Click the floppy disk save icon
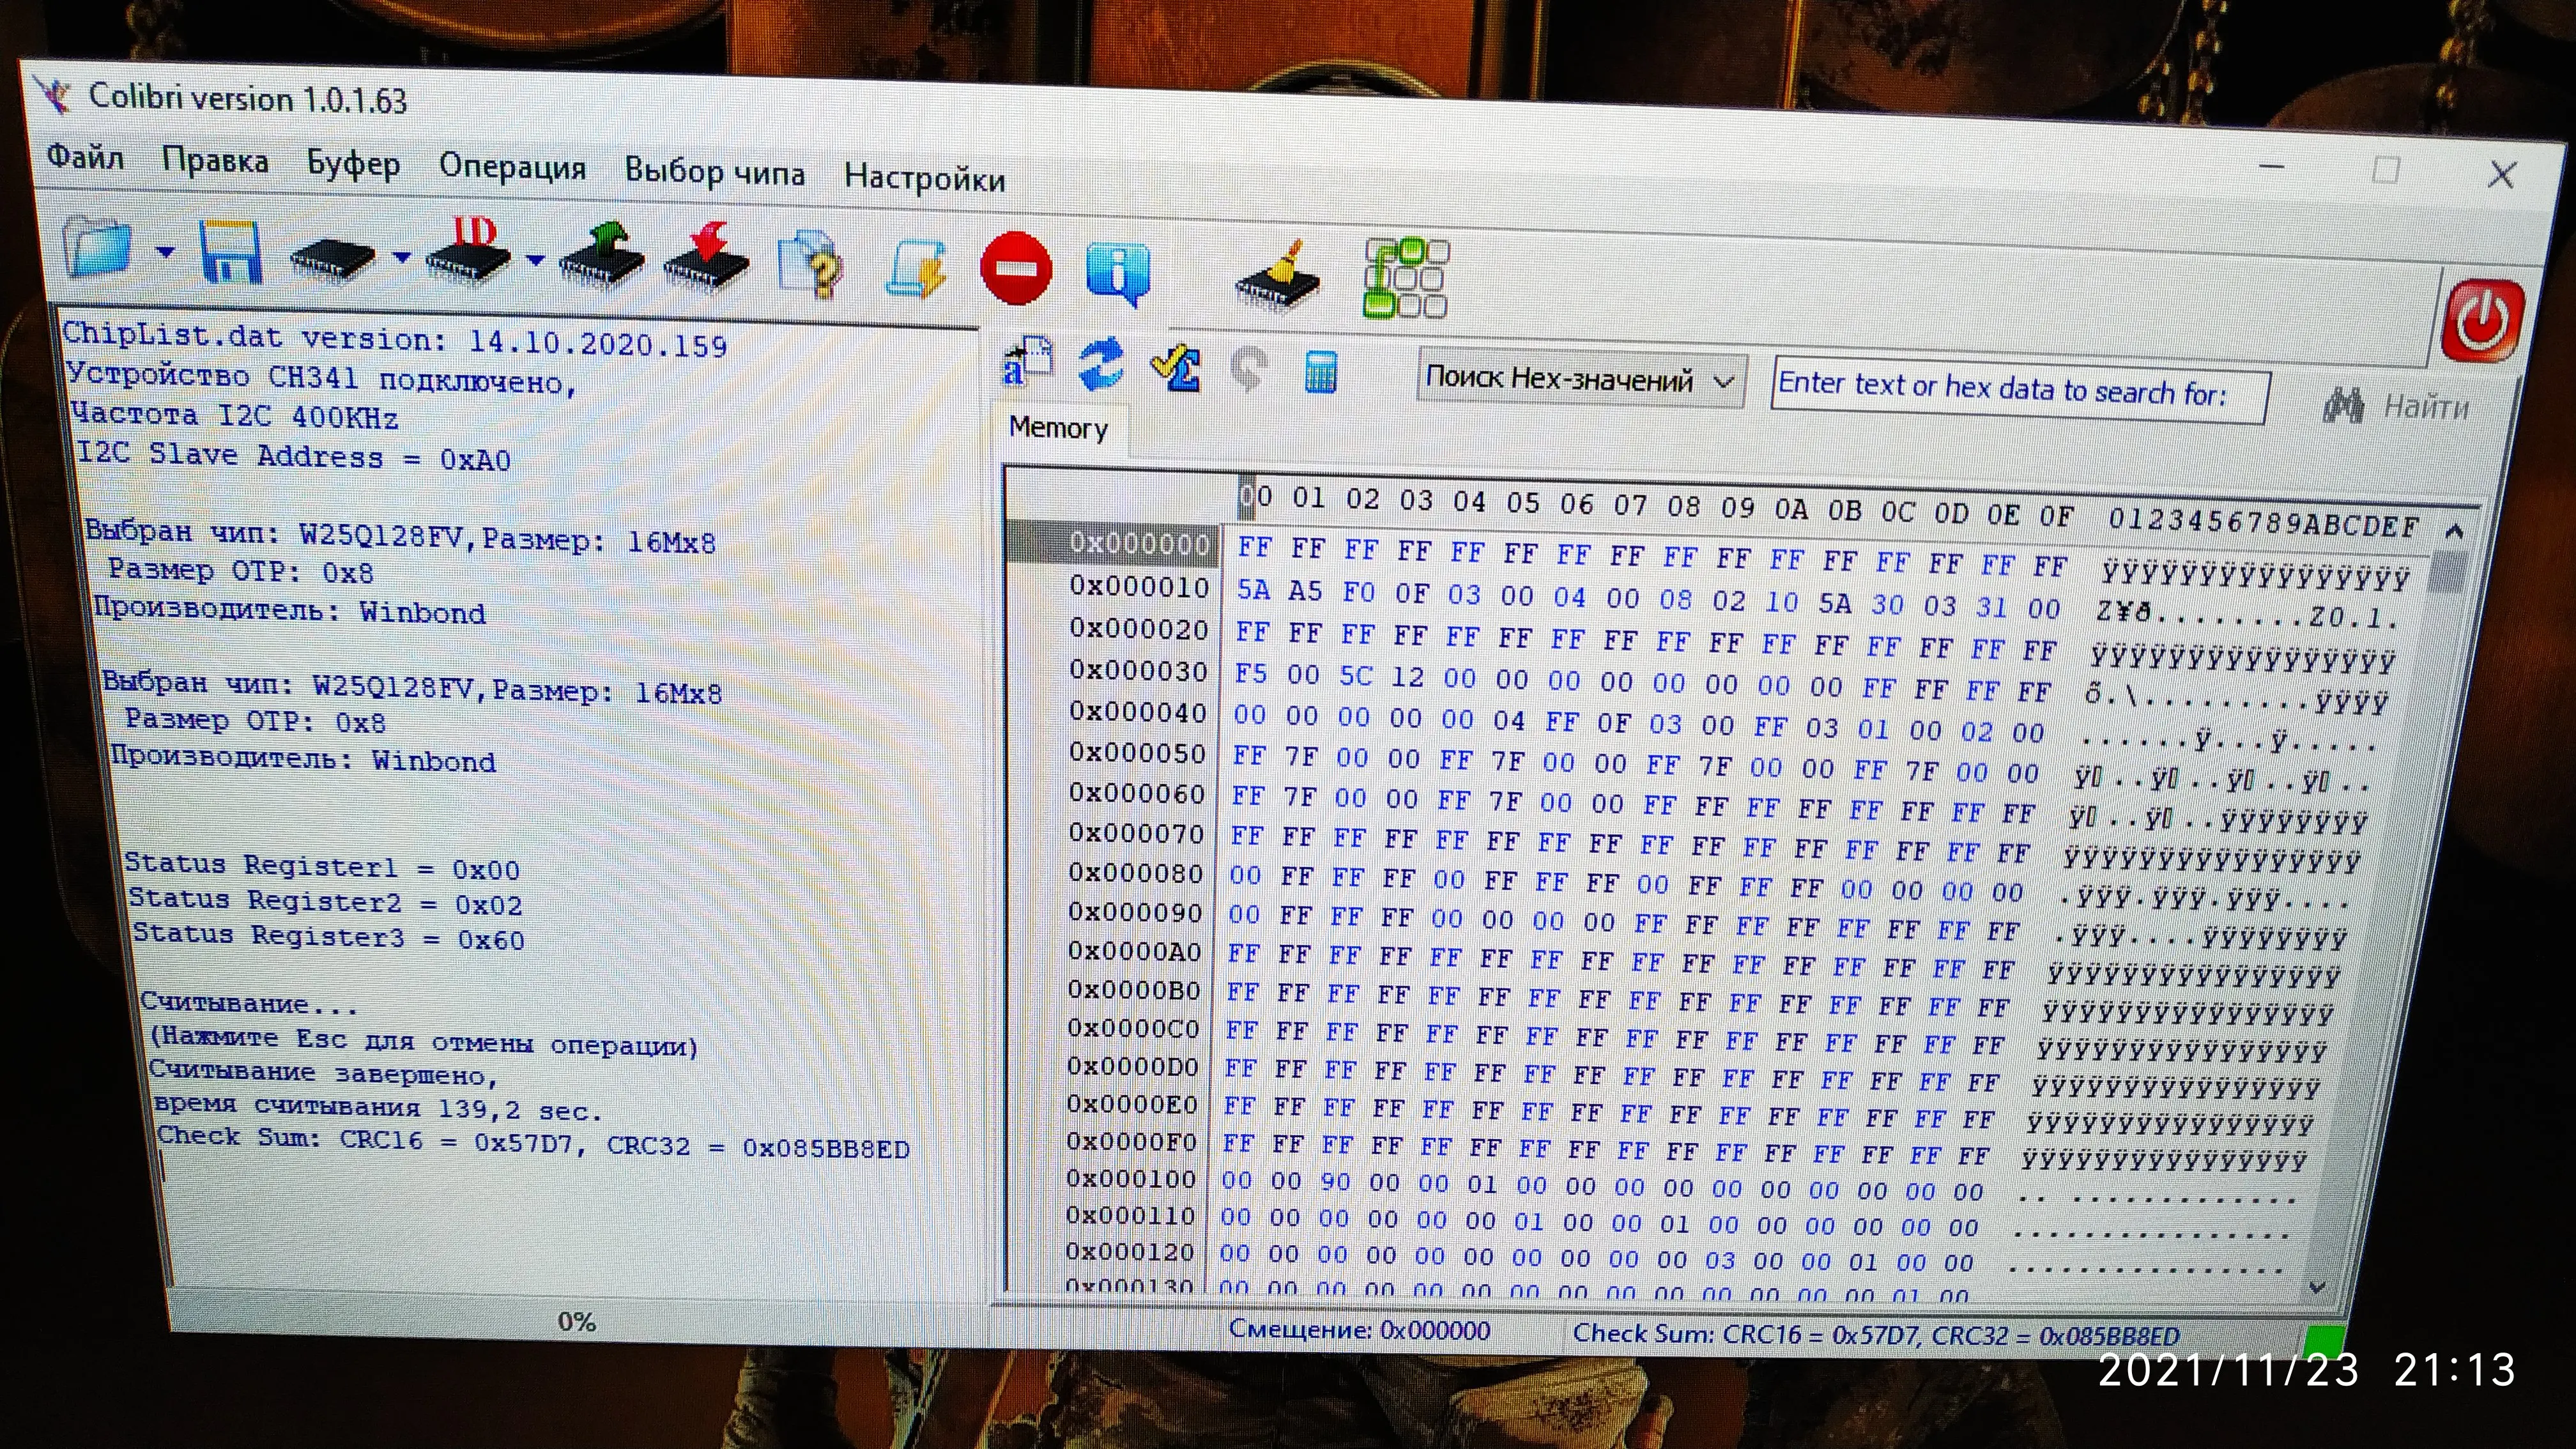 231,252
